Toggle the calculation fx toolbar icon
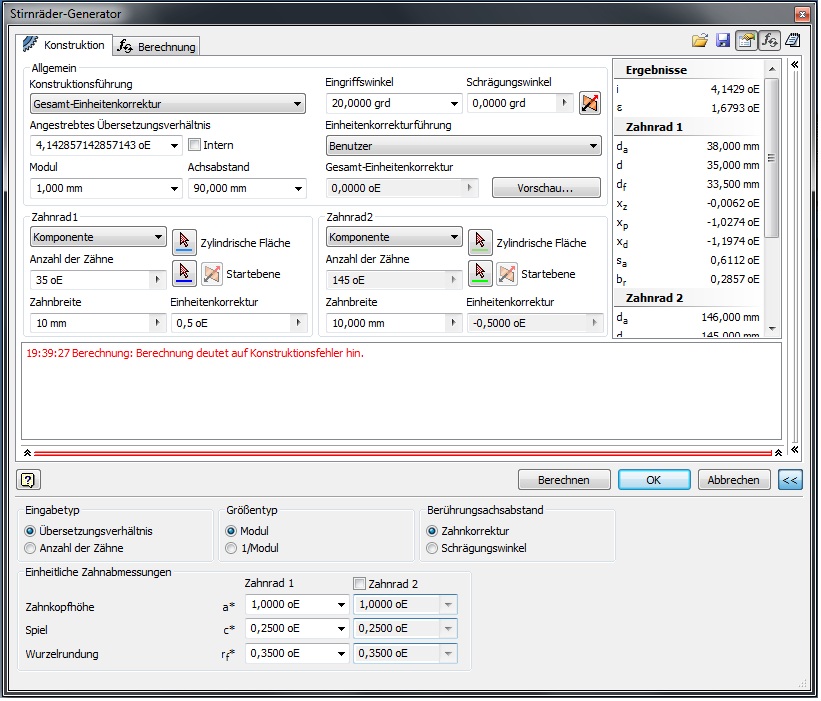 pyautogui.click(x=772, y=40)
